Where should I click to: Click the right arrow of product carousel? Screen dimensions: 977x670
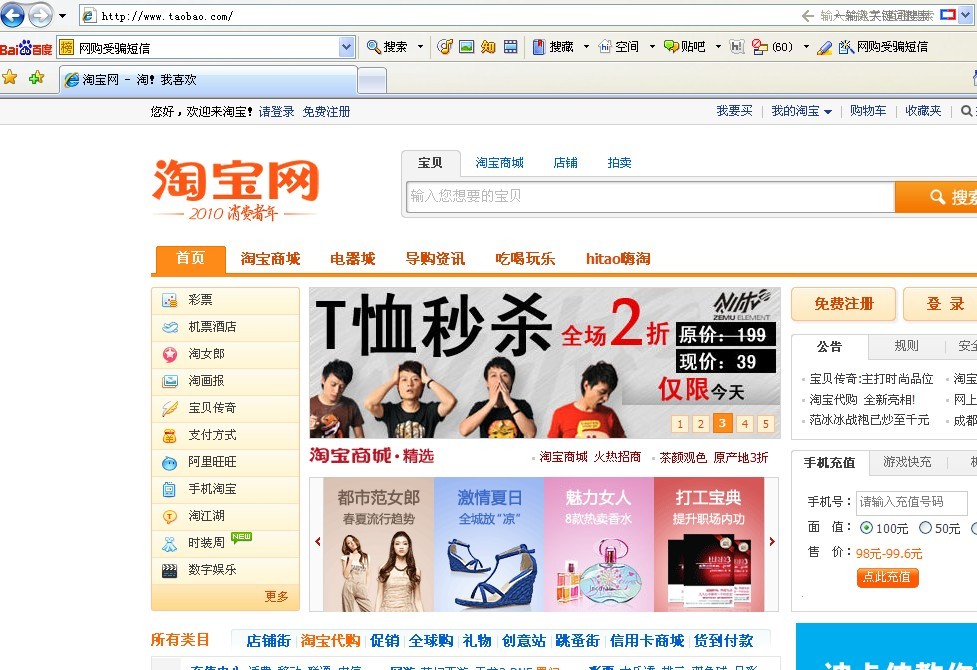point(772,542)
